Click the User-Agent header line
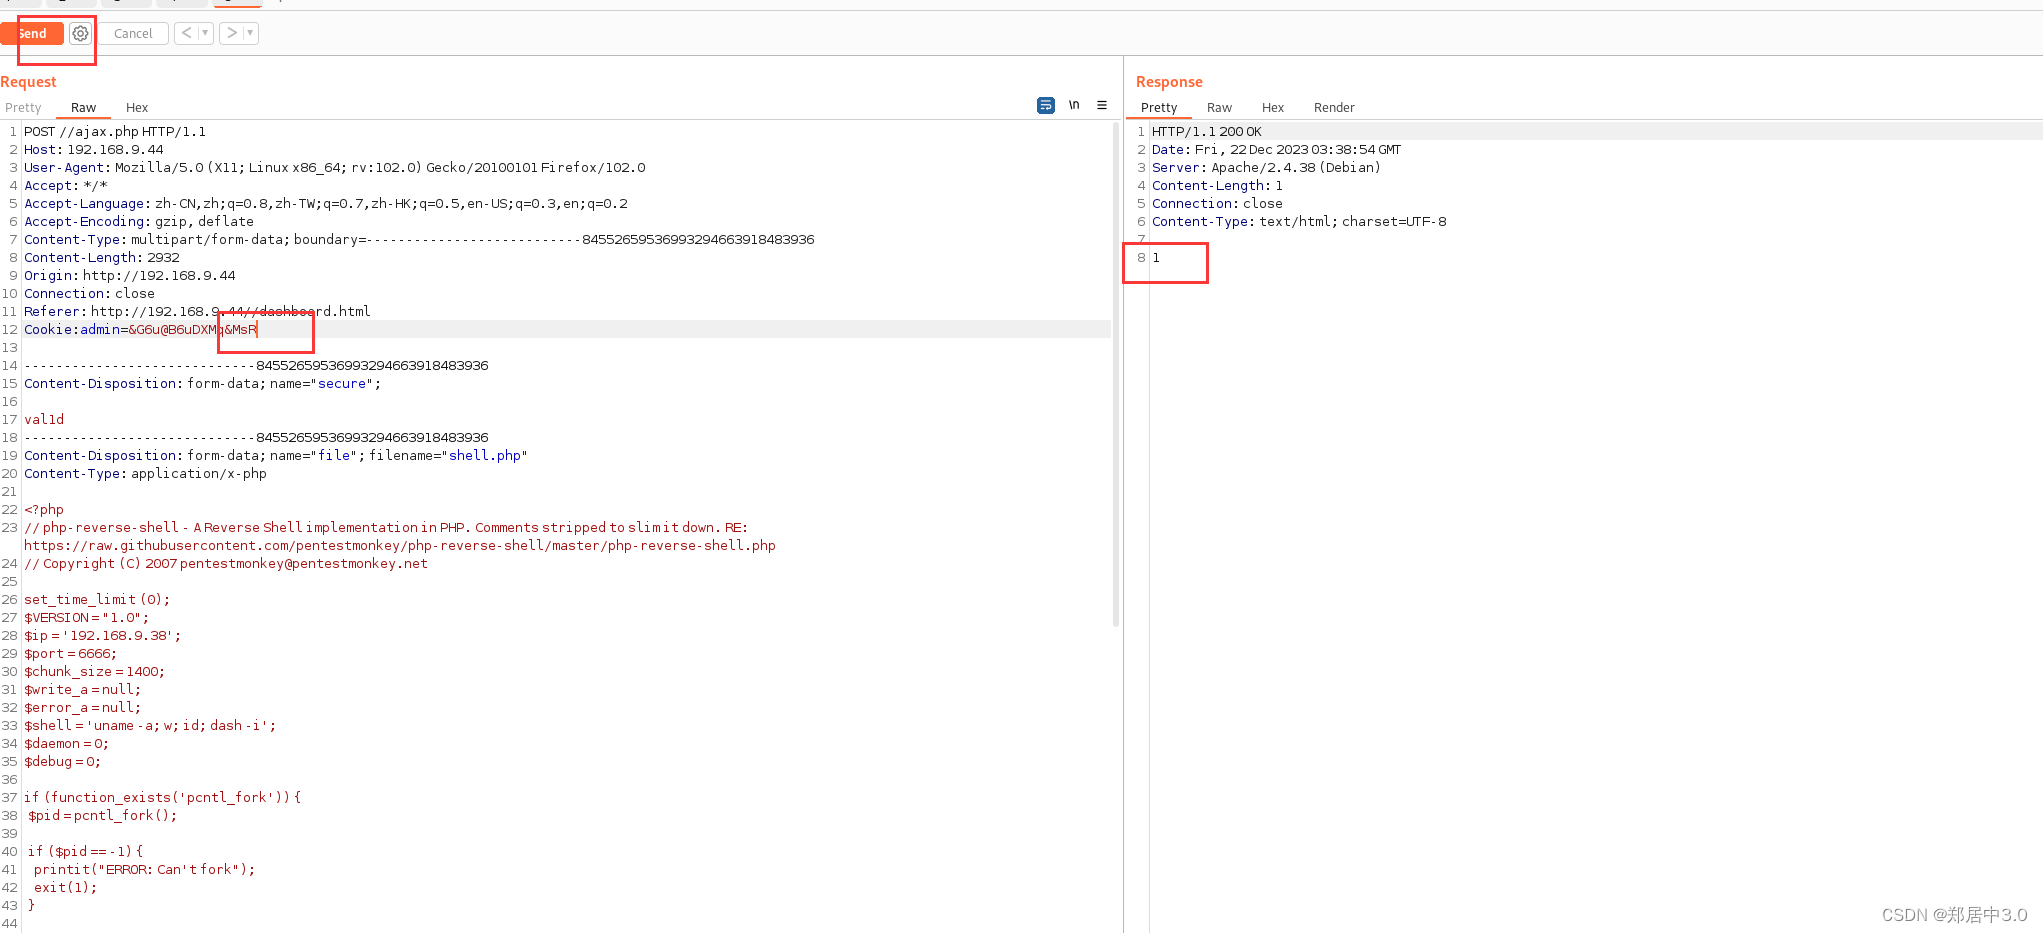This screenshot has height=933, width=2043. click(335, 167)
